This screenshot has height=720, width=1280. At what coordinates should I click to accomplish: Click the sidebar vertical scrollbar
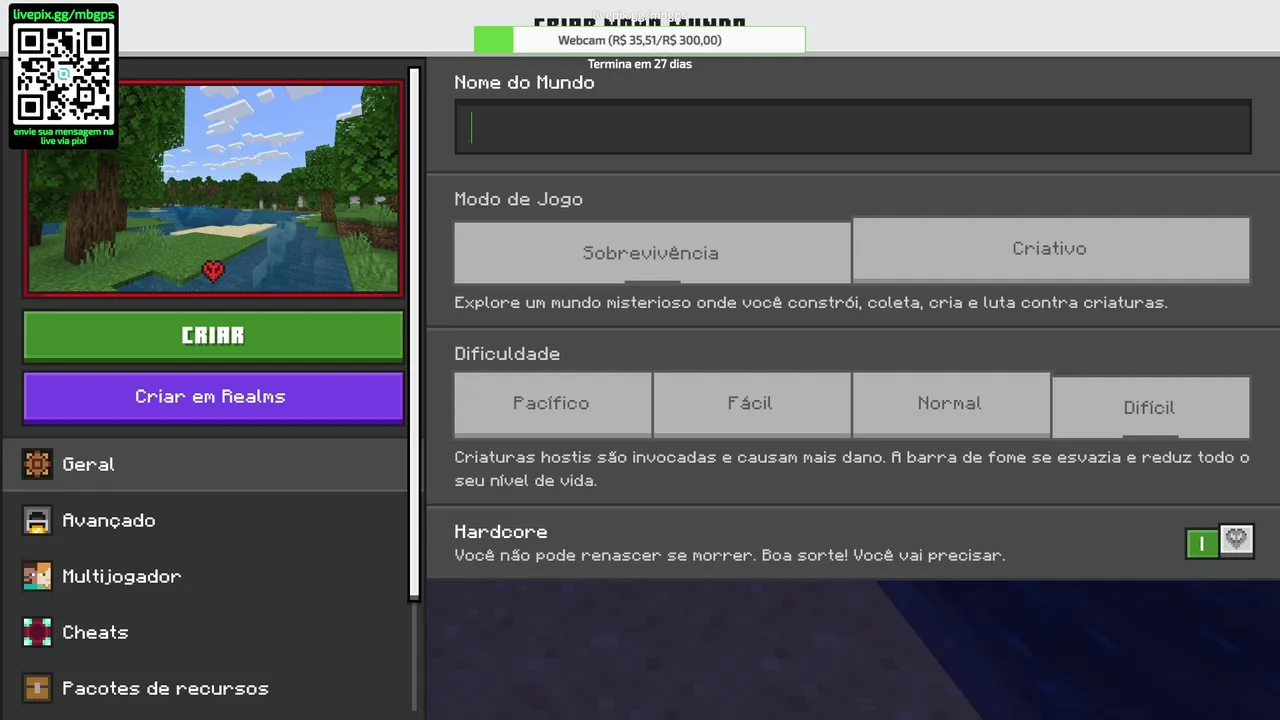[x=414, y=334]
